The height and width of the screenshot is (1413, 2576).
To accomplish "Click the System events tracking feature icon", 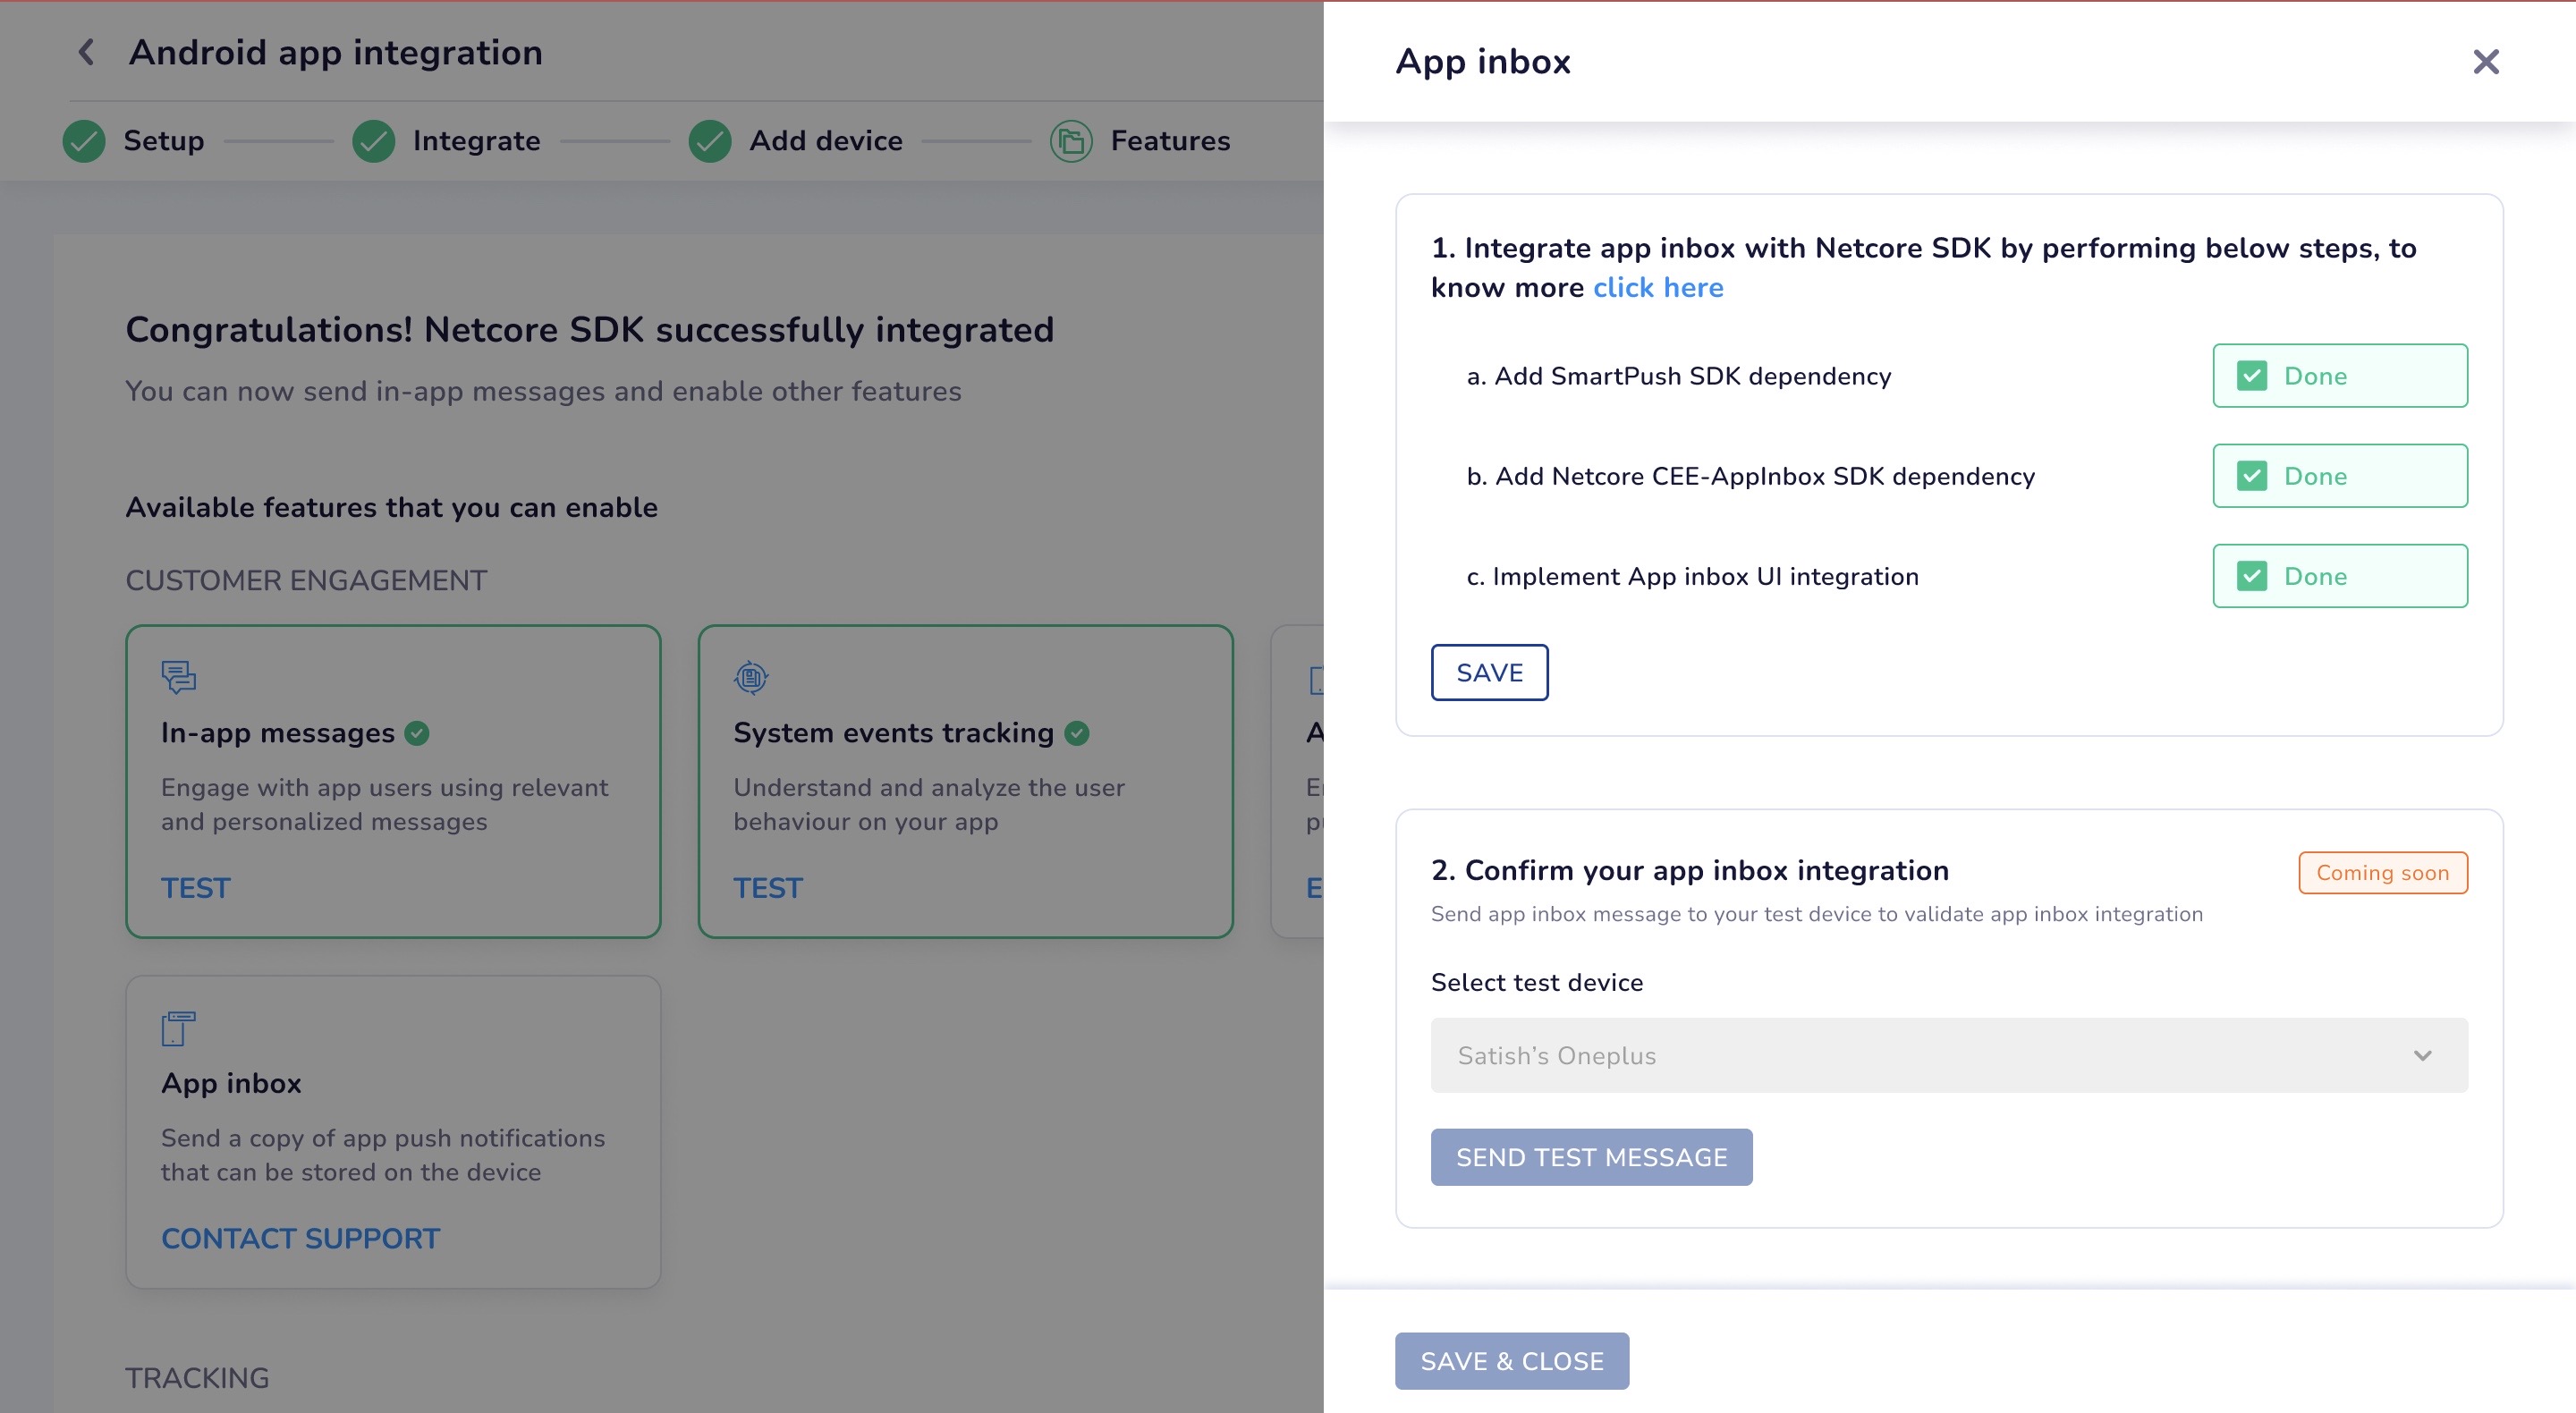I will pyautogui.click(x=751, y=677).
